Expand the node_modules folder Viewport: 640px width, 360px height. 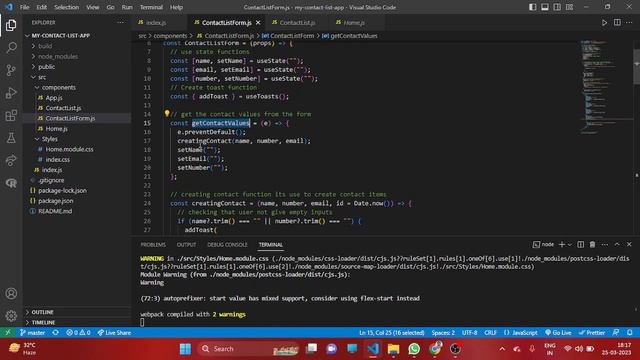58,56
